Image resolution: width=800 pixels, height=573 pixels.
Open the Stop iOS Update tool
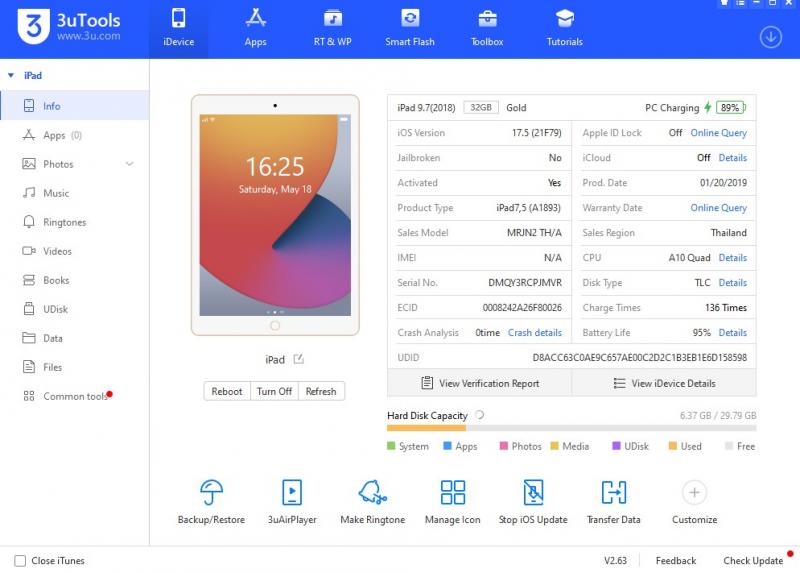coord(533,501)
